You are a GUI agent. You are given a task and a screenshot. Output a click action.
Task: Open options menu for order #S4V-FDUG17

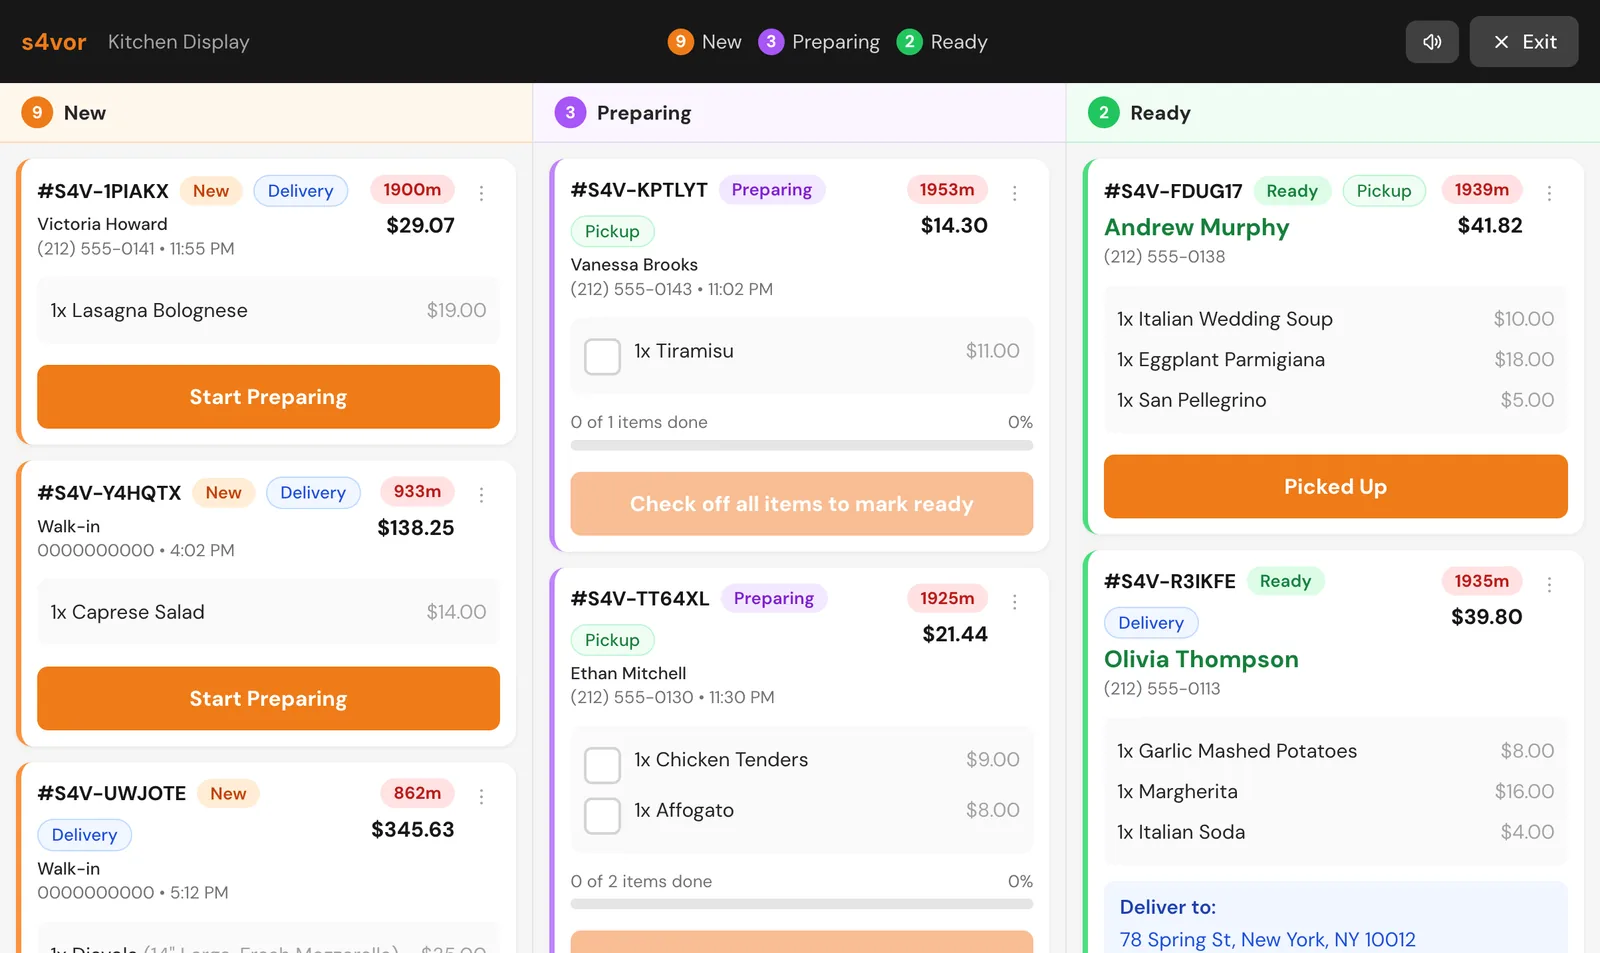point(1549,193)
